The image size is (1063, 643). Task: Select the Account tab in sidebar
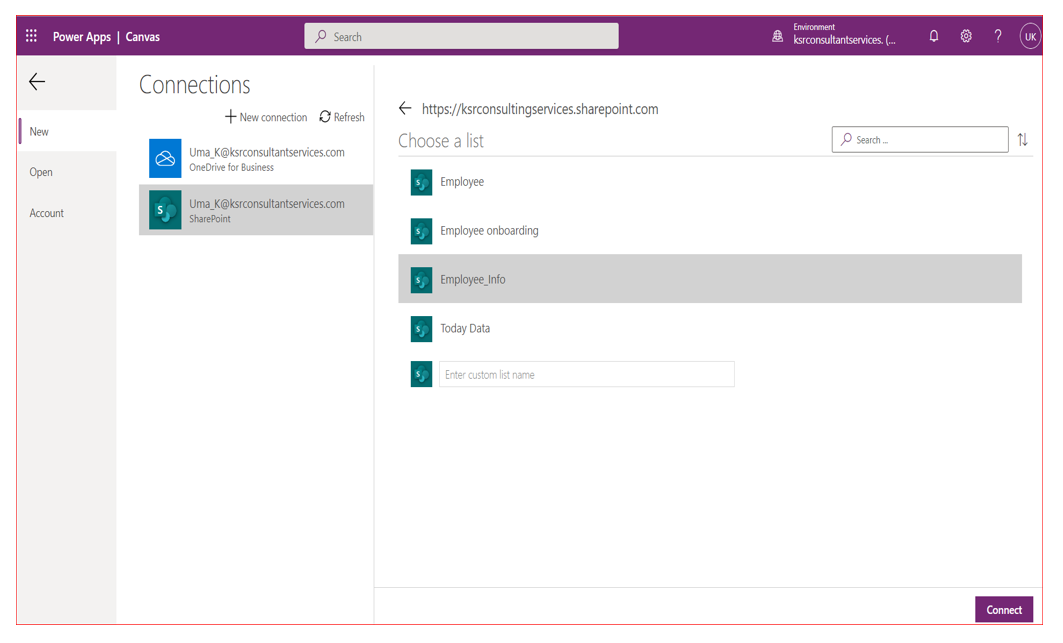coord(66,212)
